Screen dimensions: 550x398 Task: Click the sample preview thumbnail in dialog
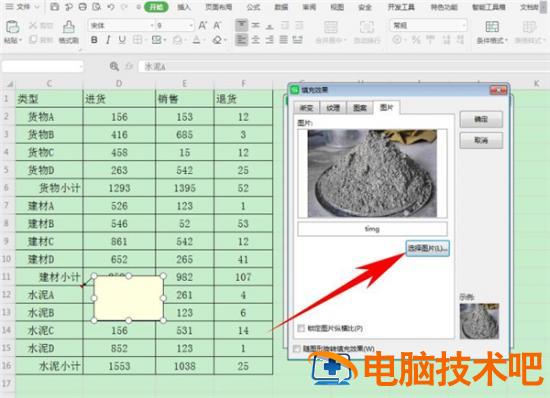tap(479, 321)
